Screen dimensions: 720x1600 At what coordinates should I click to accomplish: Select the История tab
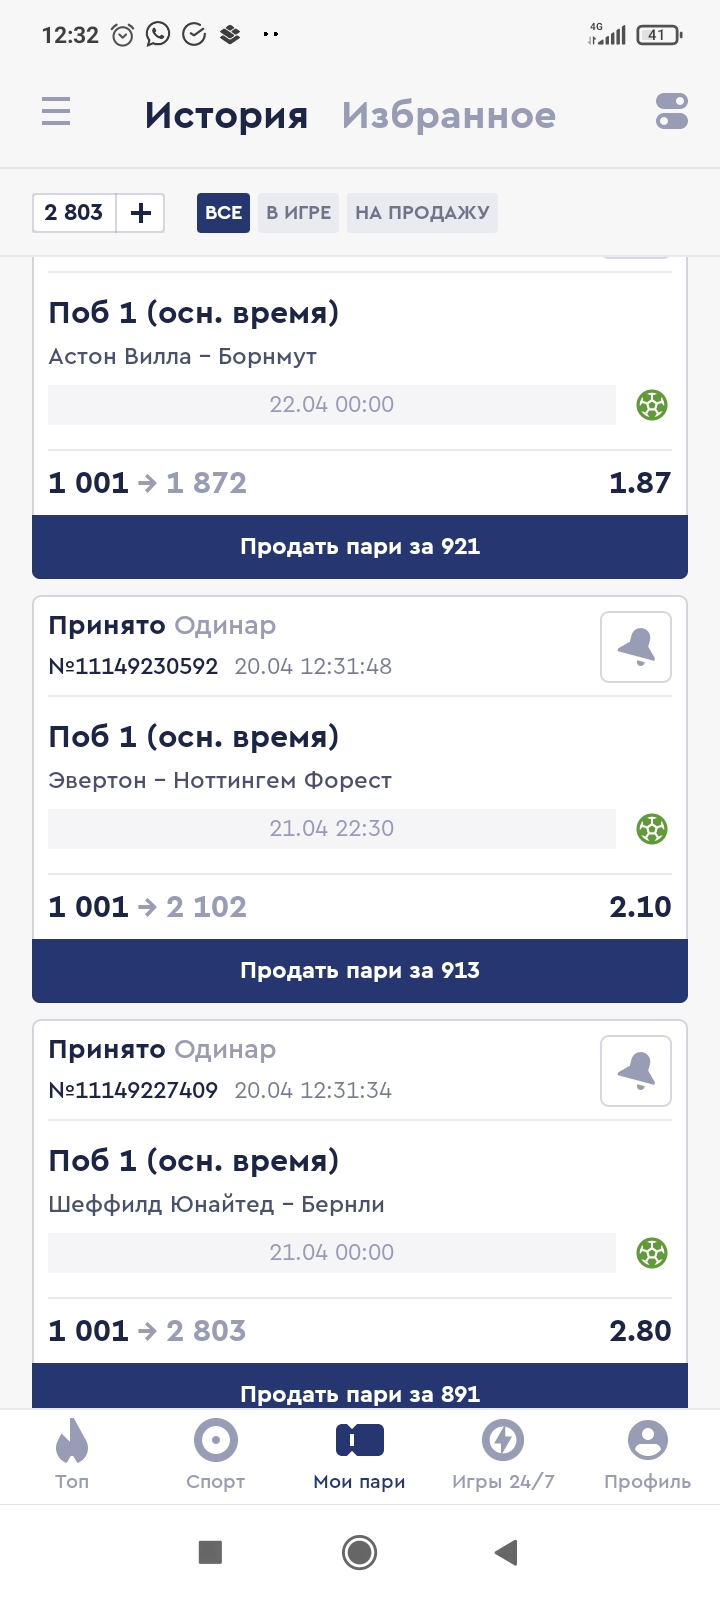(x=226, y=116)
